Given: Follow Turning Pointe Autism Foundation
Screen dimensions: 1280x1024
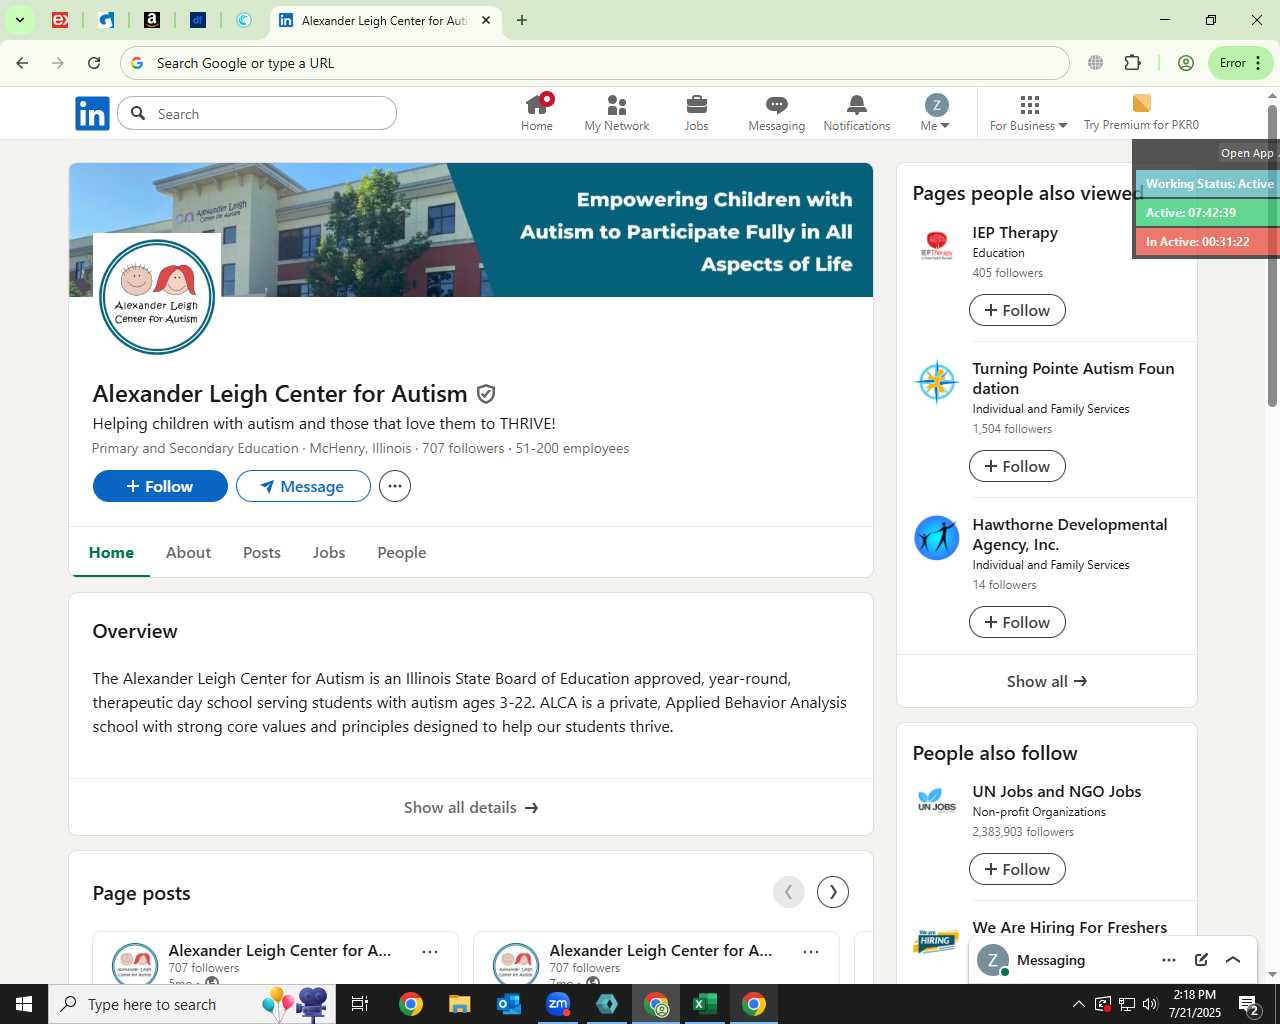Looking at the screenshot, I should (1017, 466).
